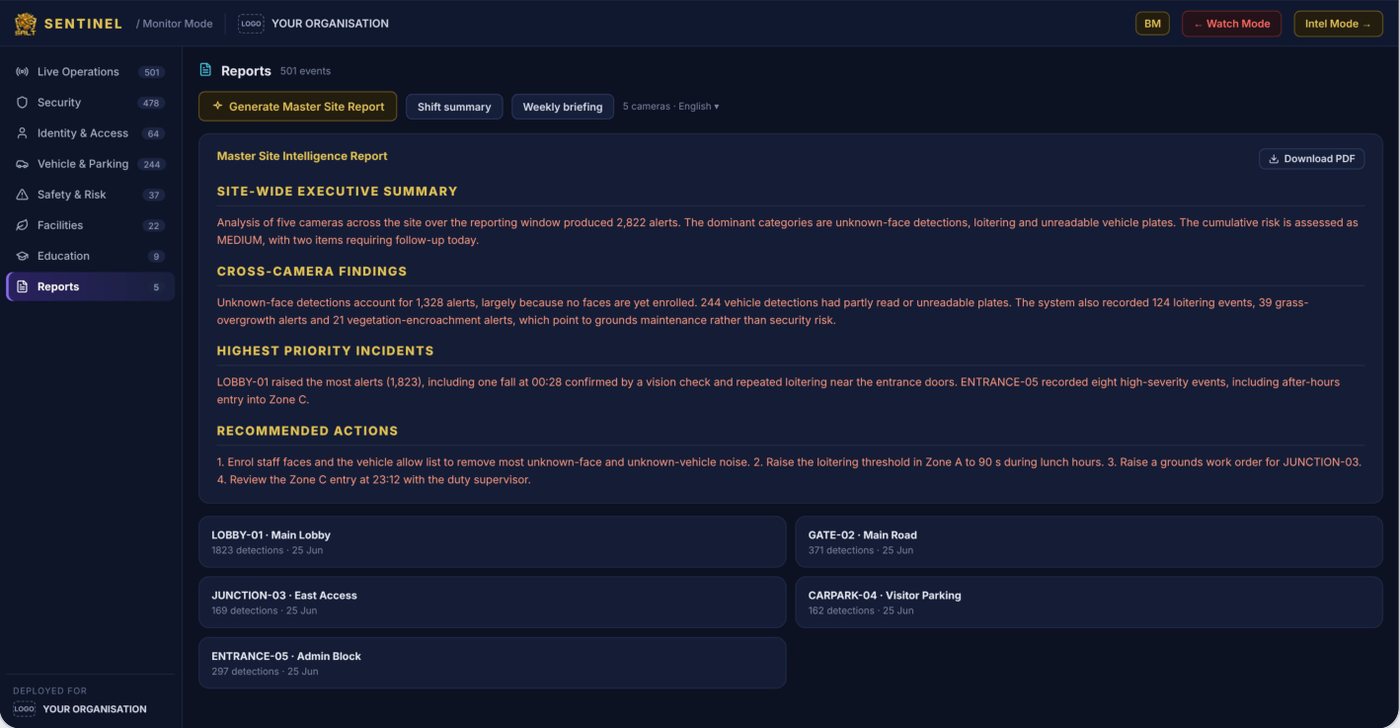Open the GATE-02 Main Road card
This screenshot has height=728, width=1400.
pos(1089,542)
